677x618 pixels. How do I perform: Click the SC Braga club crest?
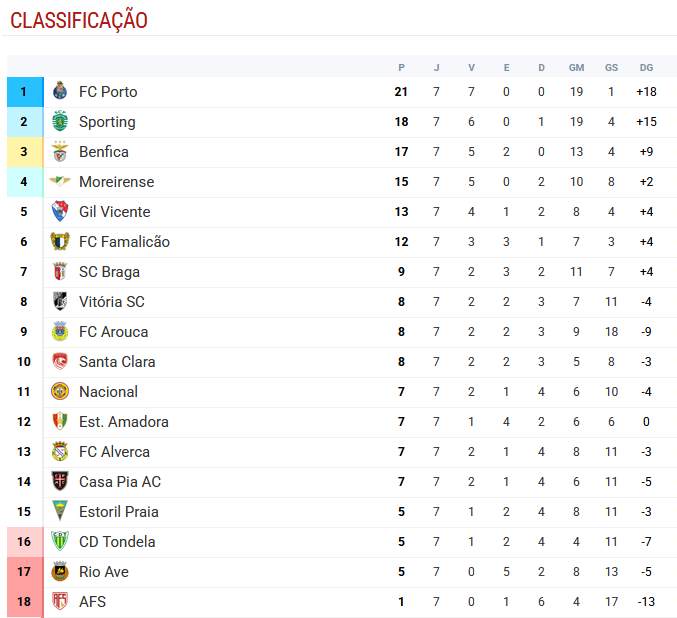60,272
